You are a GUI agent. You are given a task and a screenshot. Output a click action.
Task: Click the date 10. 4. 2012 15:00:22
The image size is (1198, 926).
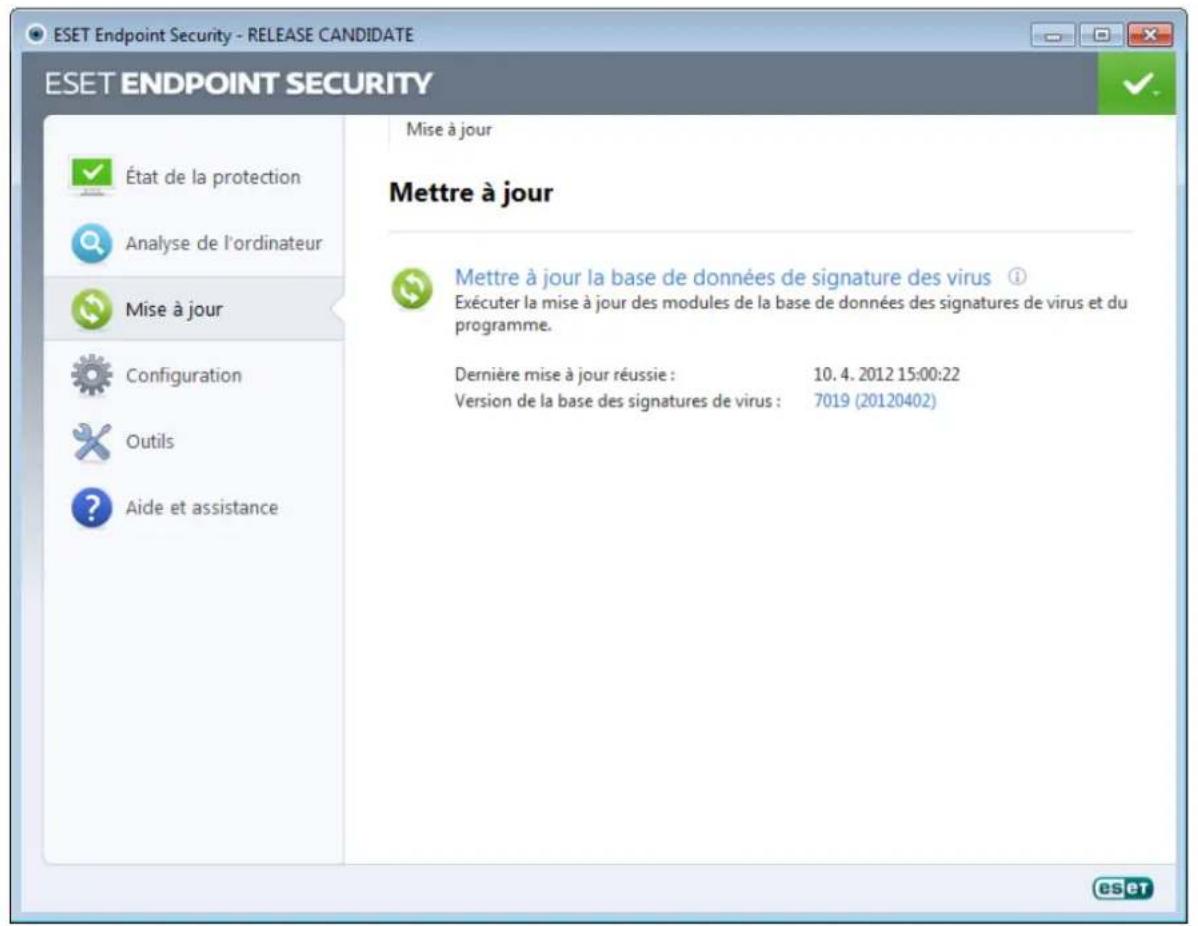886,374
